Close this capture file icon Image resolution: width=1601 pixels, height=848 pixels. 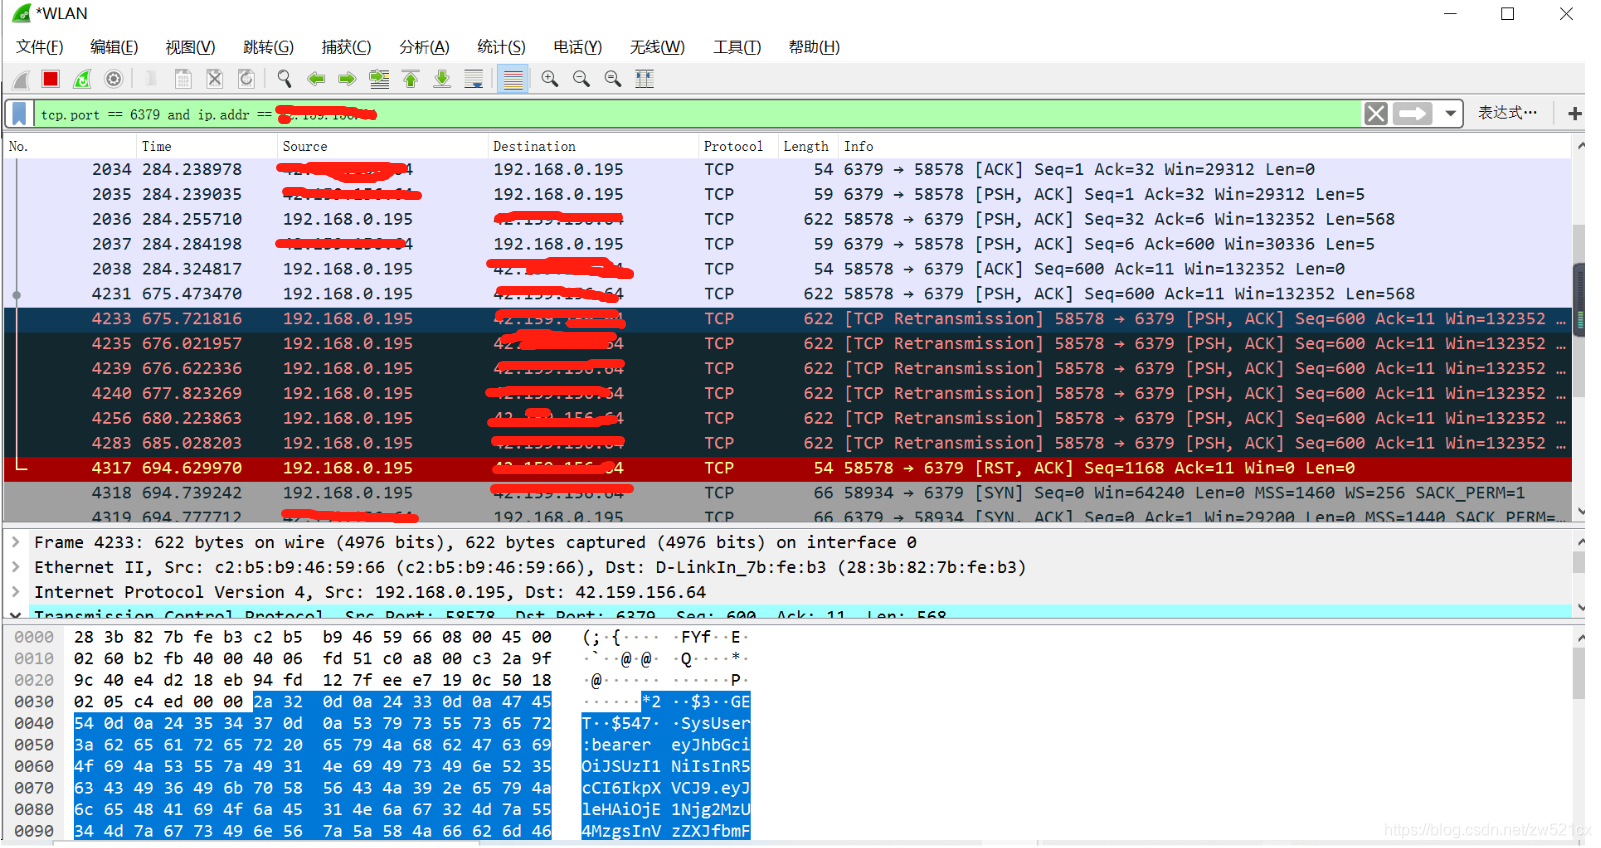coord(214,79)
